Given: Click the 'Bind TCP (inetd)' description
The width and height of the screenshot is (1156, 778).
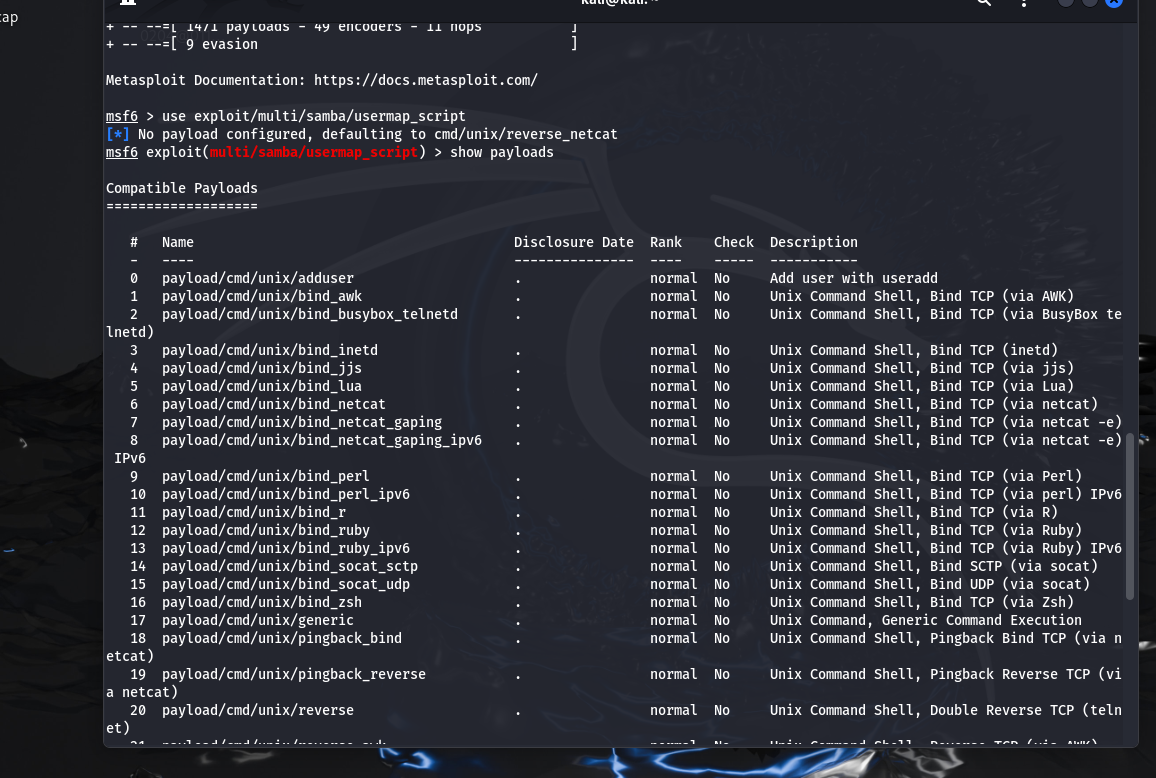Looking at the screenshot, I should click(994, 350).
